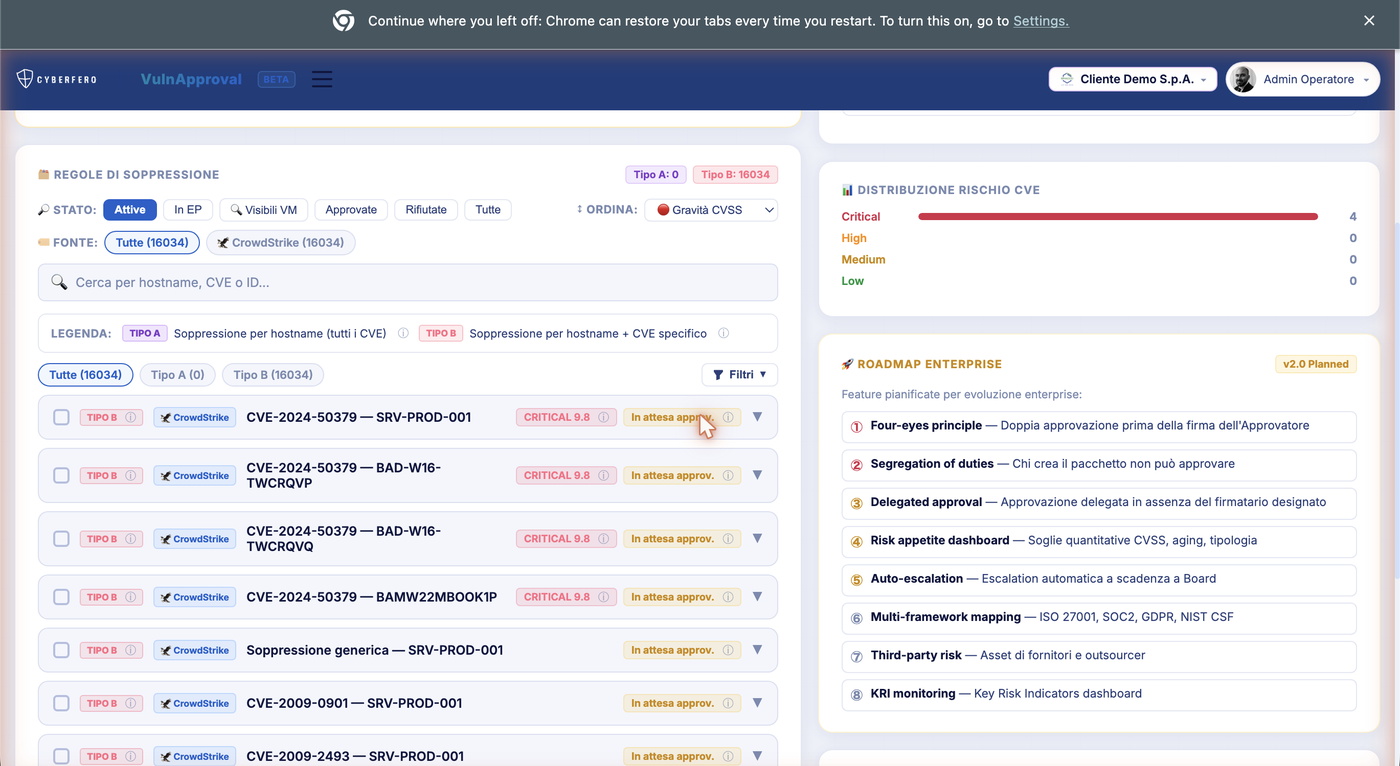
Task: Tick the checkbox for Soppressione generica rule
Action: [61, 650]
